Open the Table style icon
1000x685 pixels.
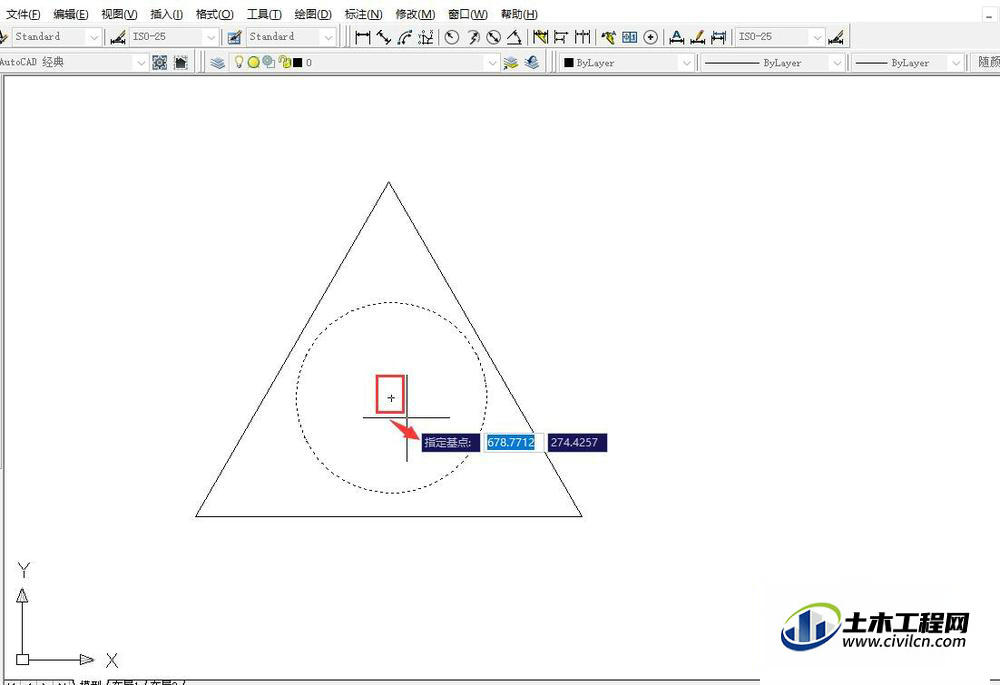(235, 37)
